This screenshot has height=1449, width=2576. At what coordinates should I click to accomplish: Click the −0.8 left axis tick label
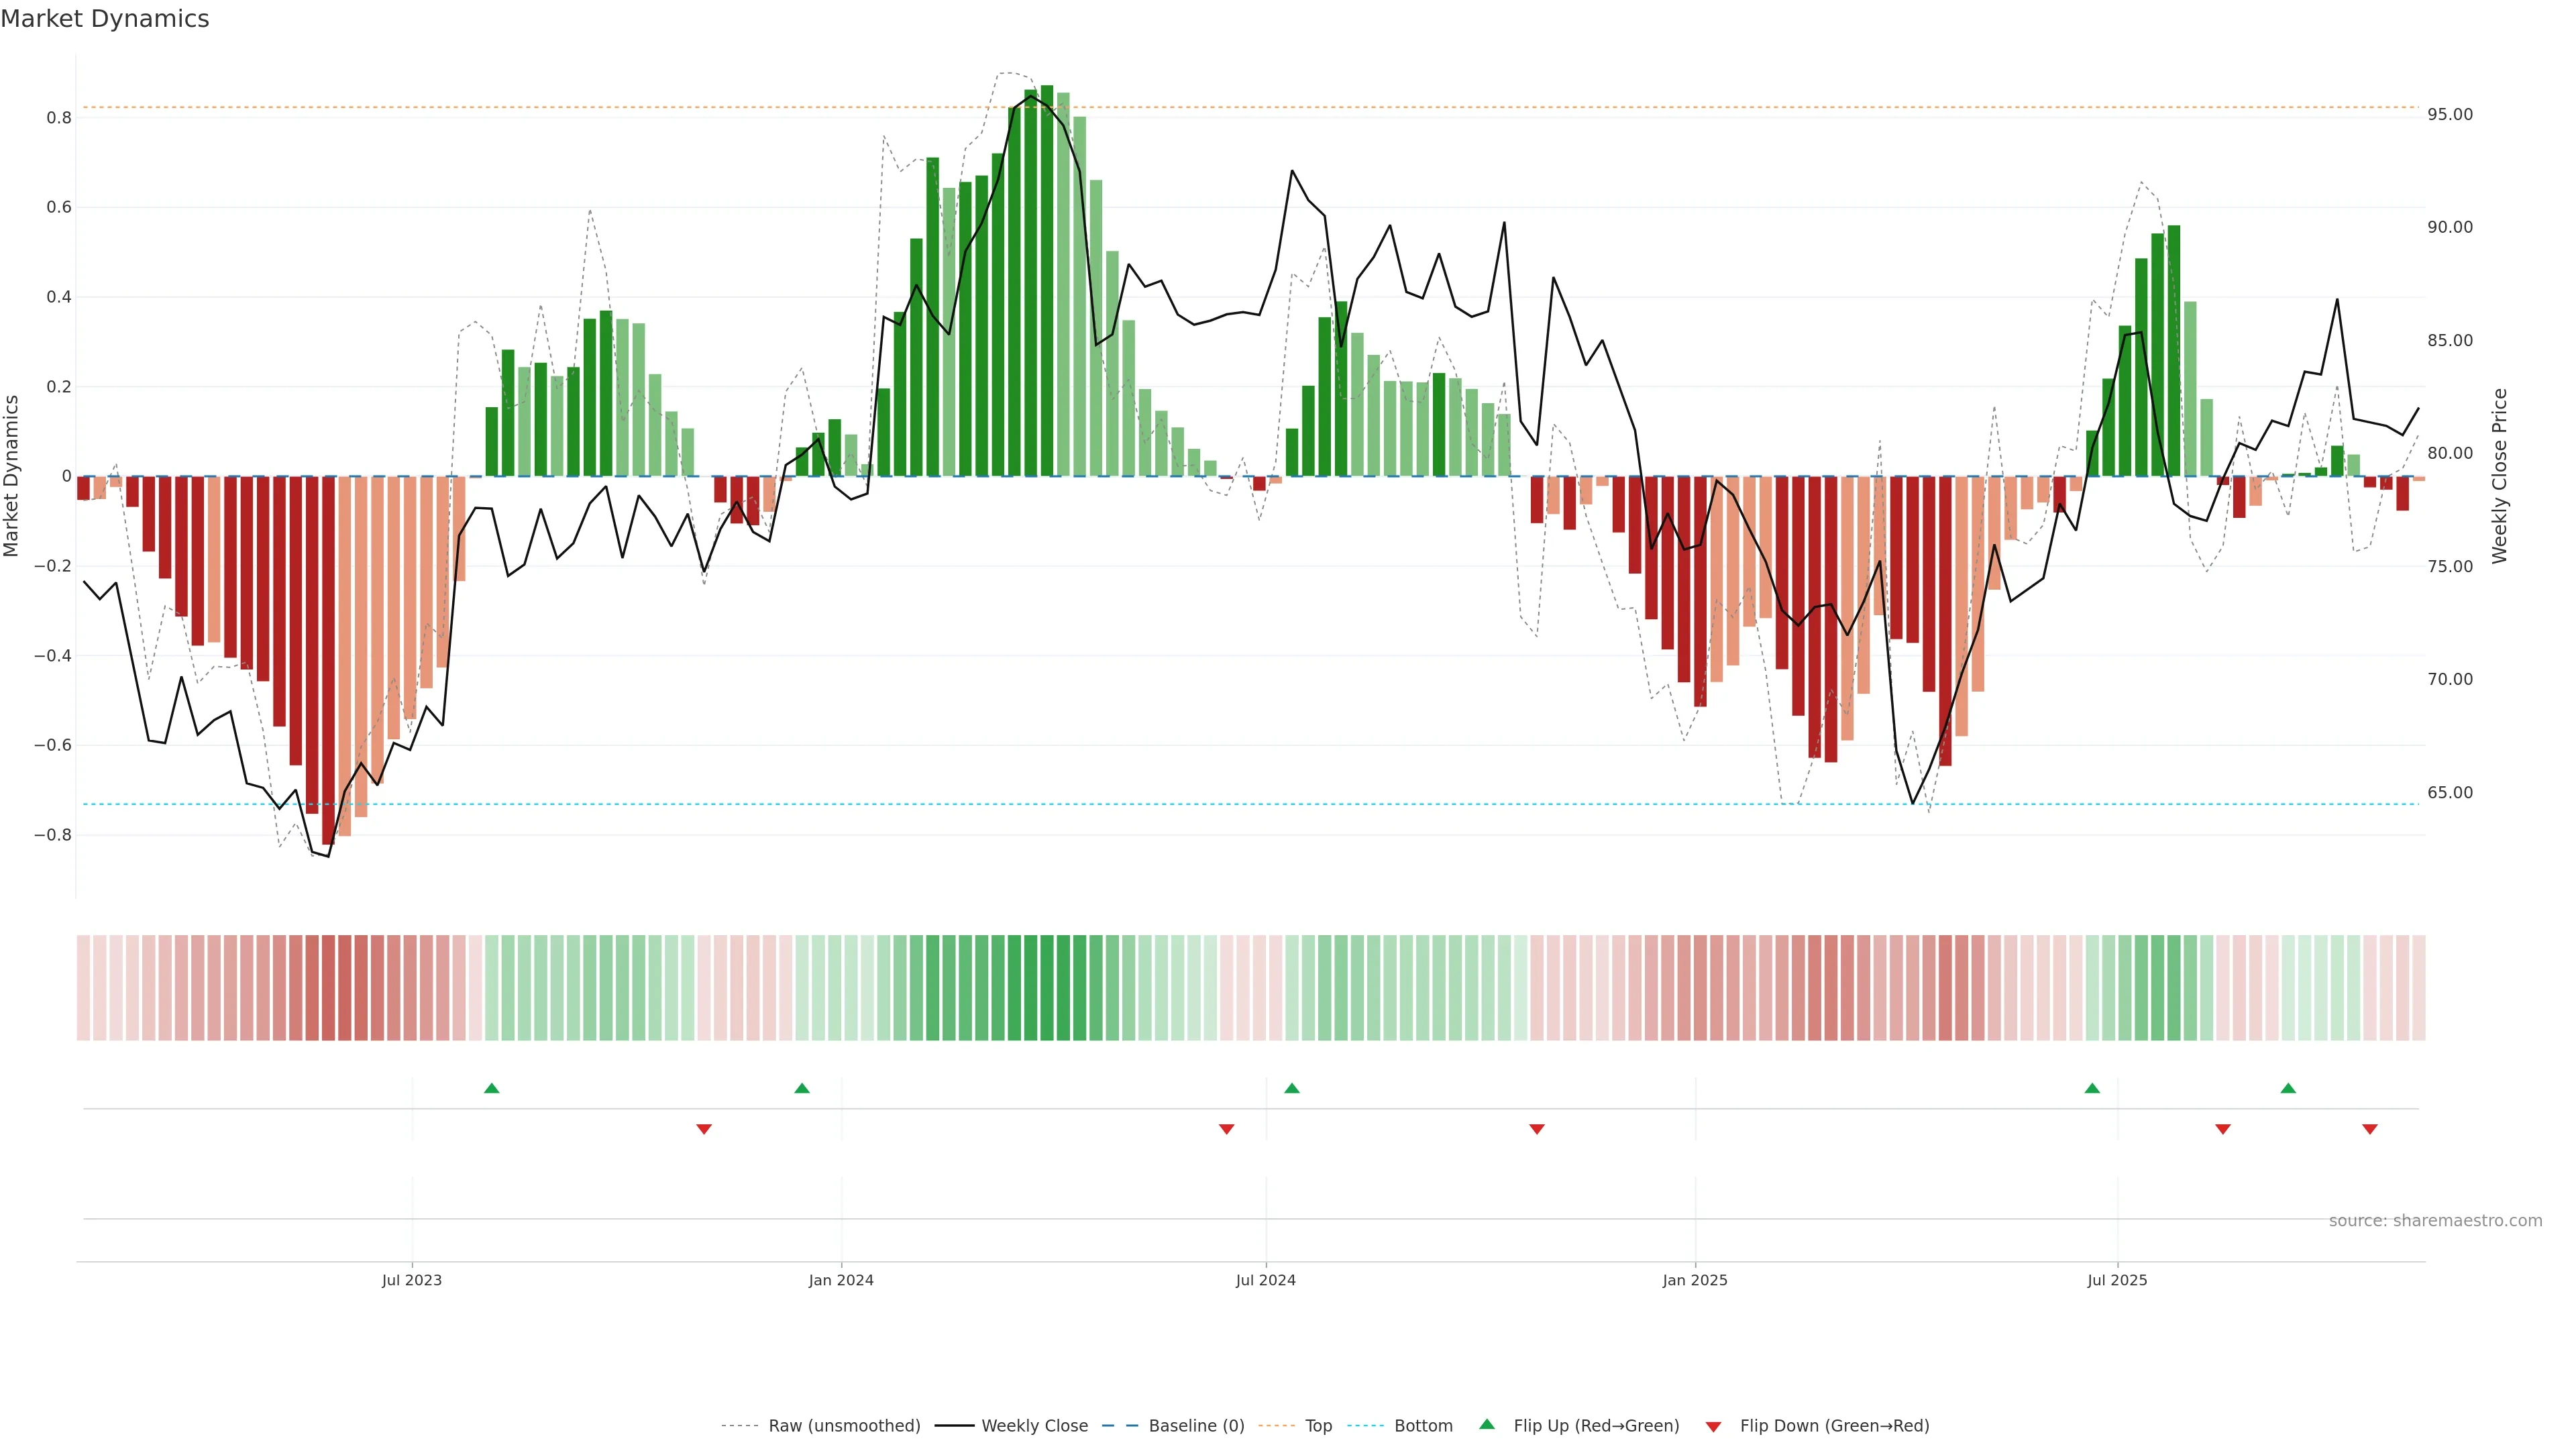pos(52,835)
